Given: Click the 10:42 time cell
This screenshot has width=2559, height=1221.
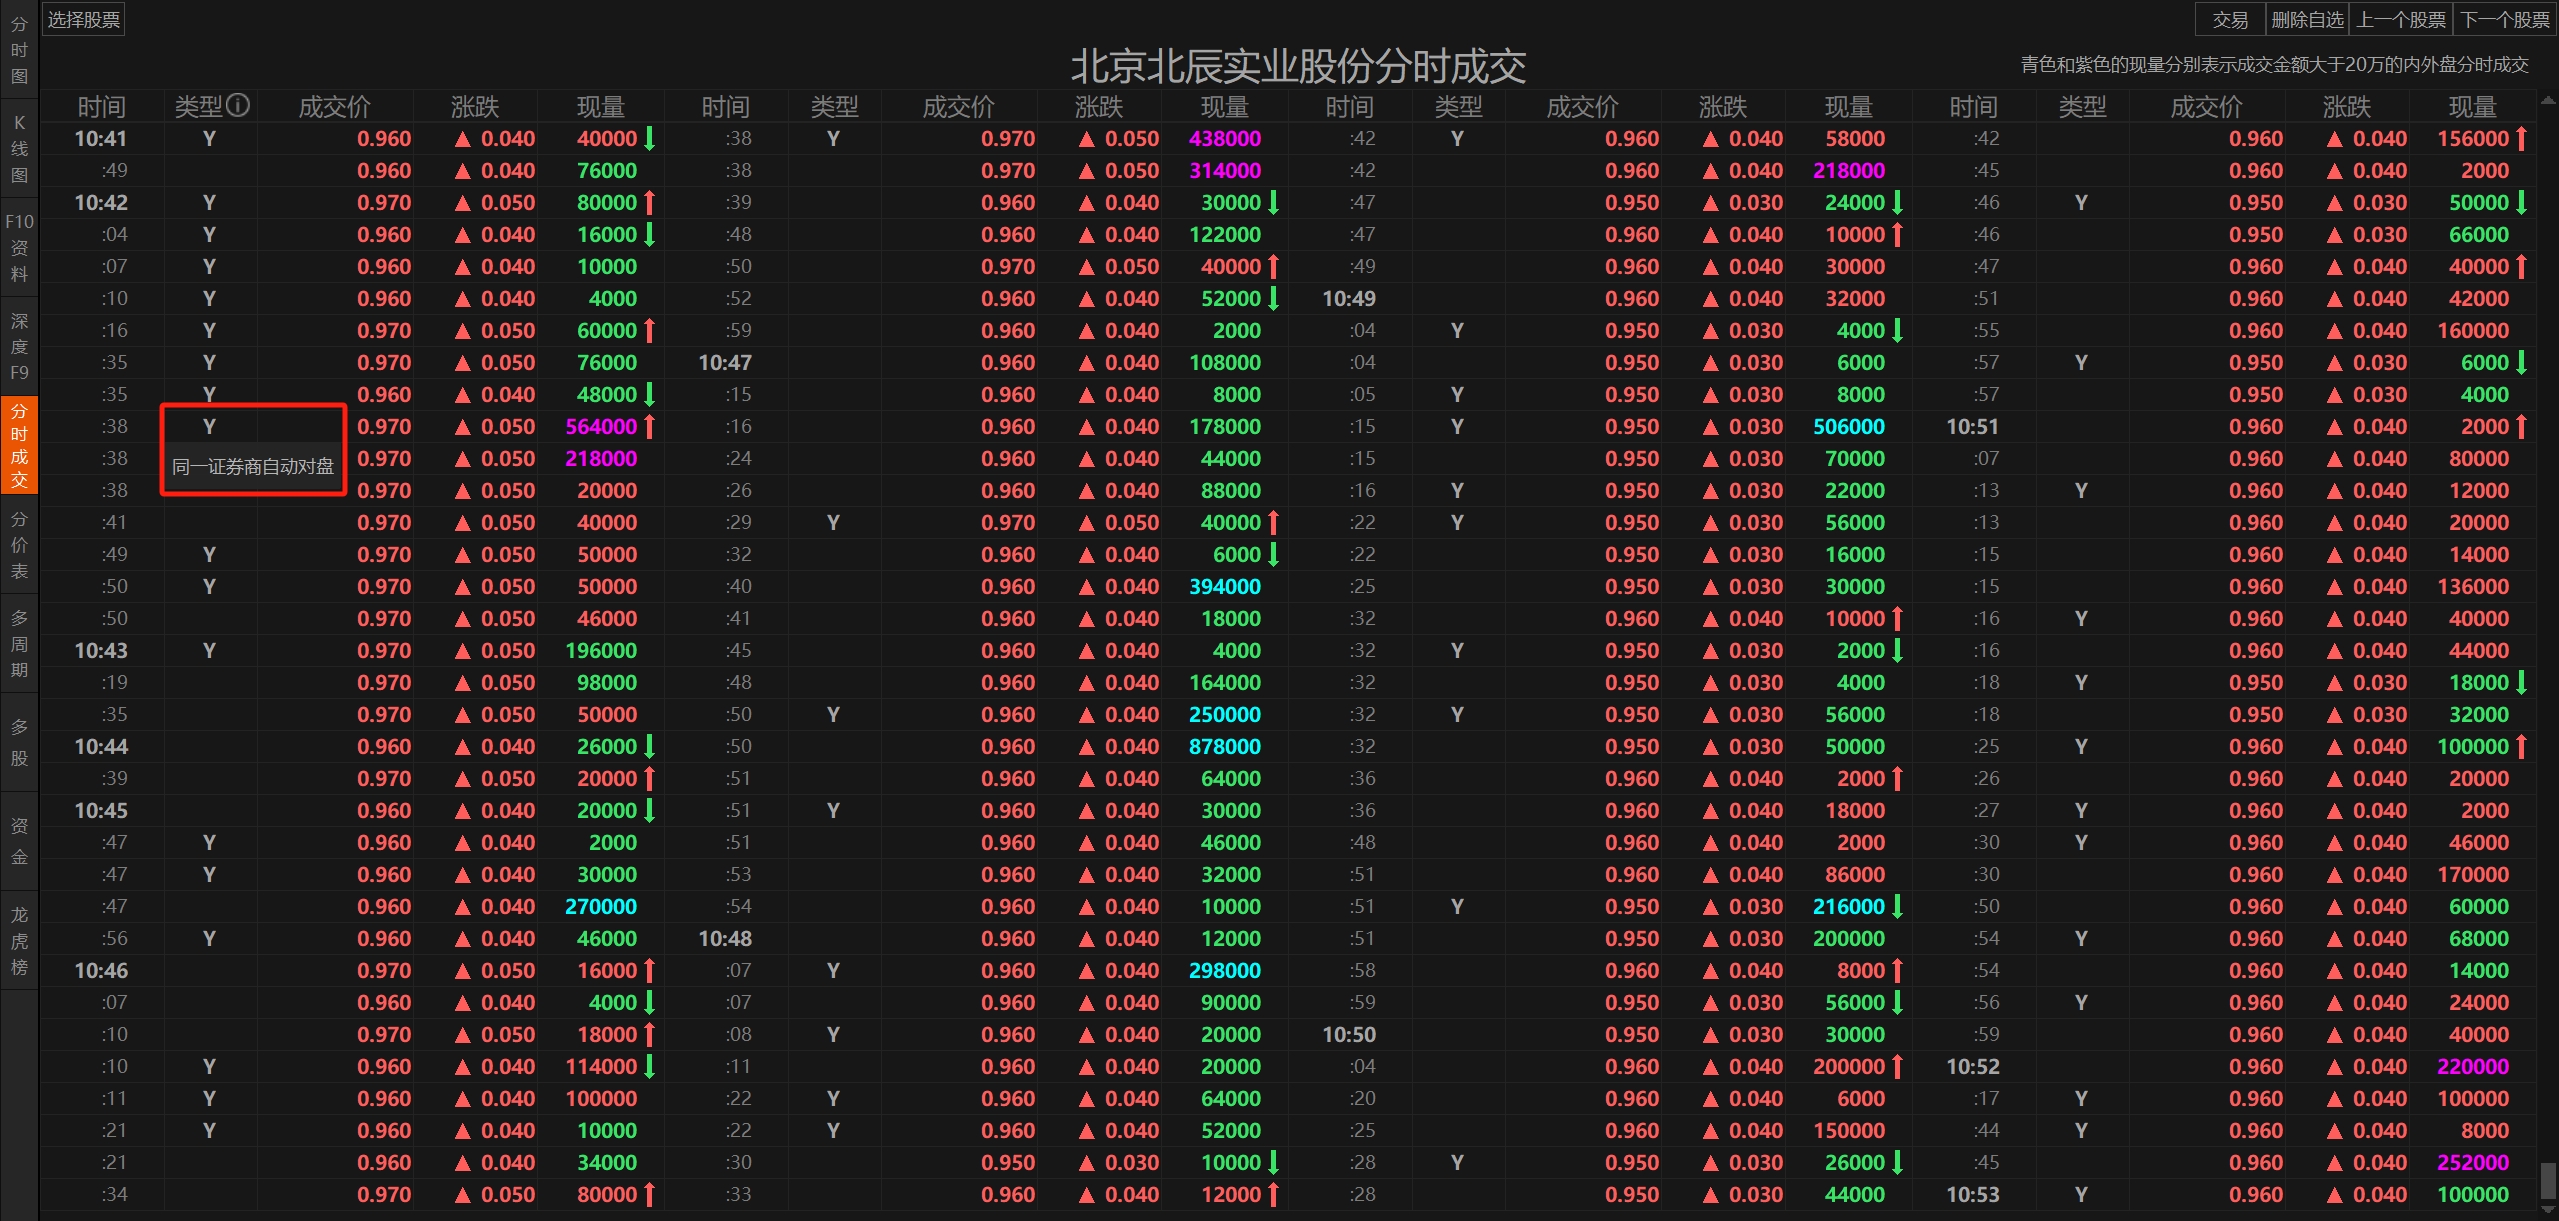Looking at the screenshot, I should (101, 202).
